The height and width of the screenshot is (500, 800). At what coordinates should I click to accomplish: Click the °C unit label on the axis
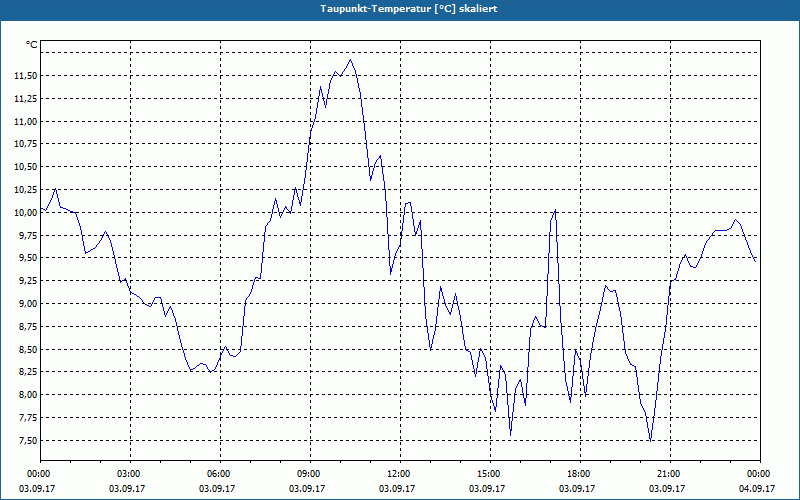(x=32, y=45)
